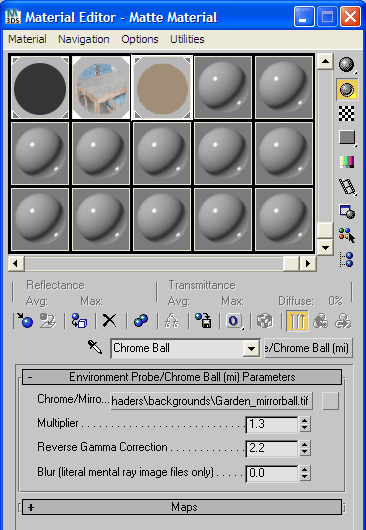Open the Material/Map Navigator icon

(x=347, y=260)
